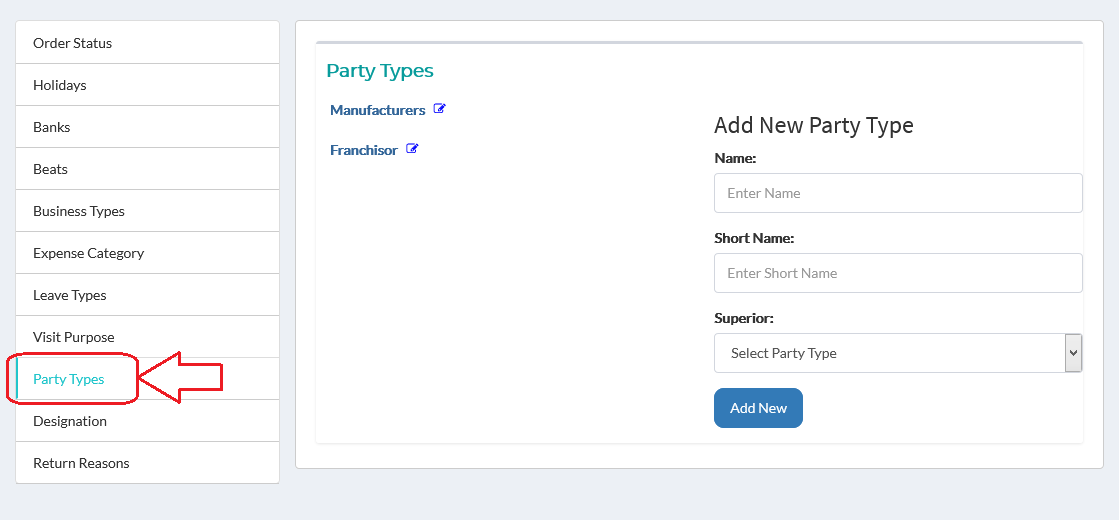Click the Manufacturers party type link

[x=378, y=110]
